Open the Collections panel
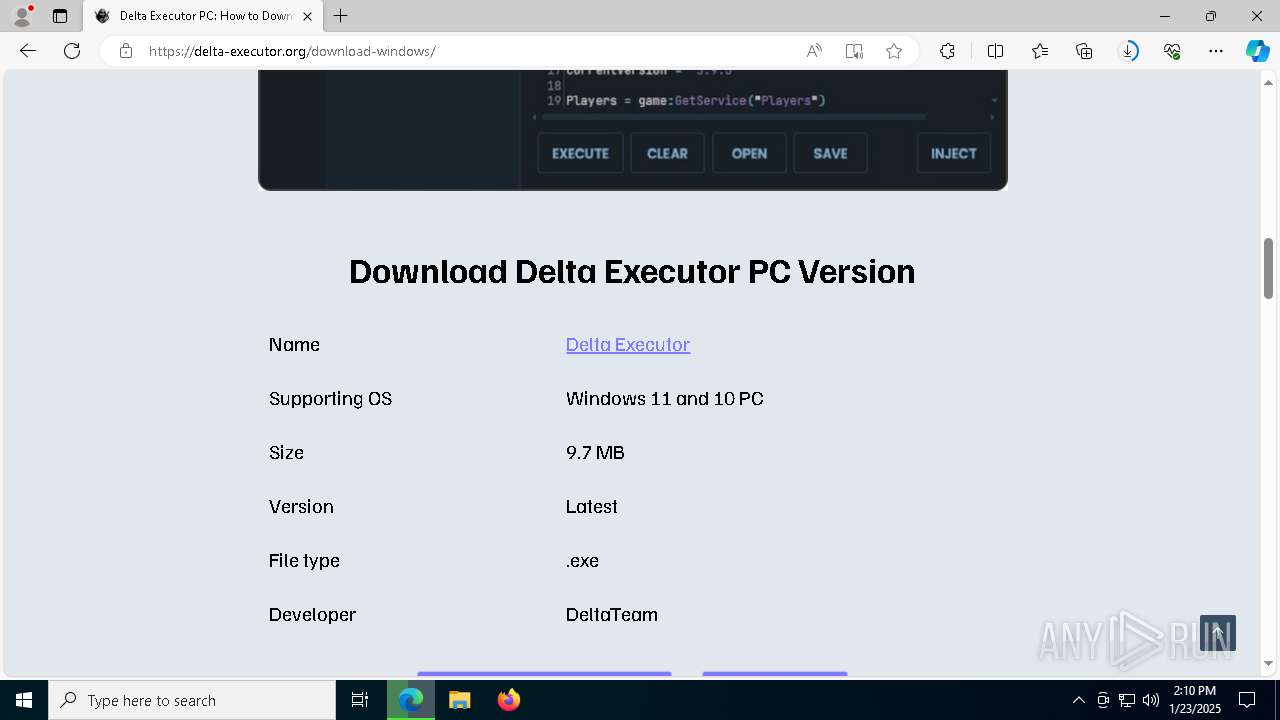Screen dimensions: 1280x720 (1084, 51)
